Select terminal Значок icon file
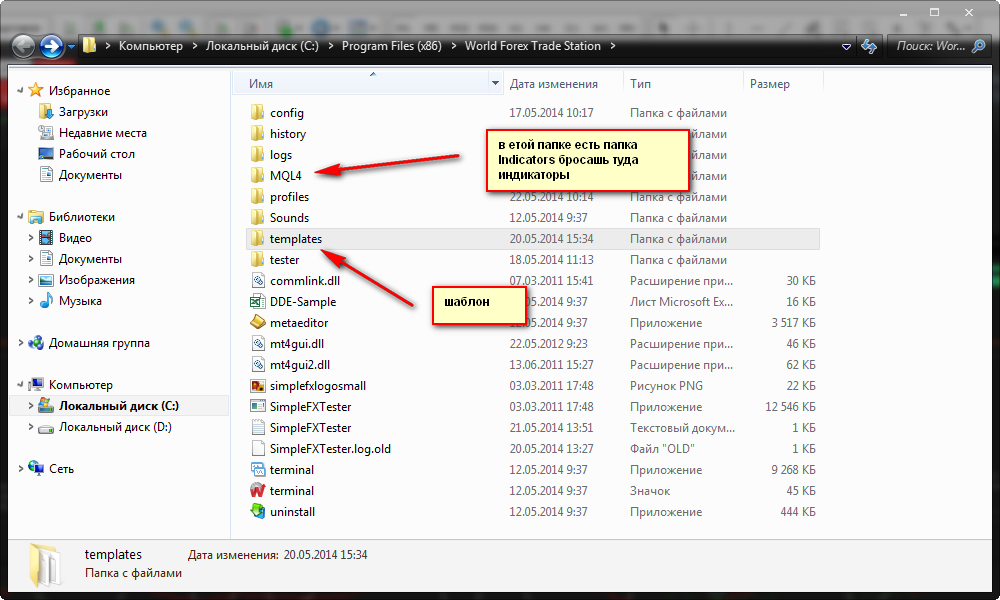The image size is (1000, 600). [258, 491]
